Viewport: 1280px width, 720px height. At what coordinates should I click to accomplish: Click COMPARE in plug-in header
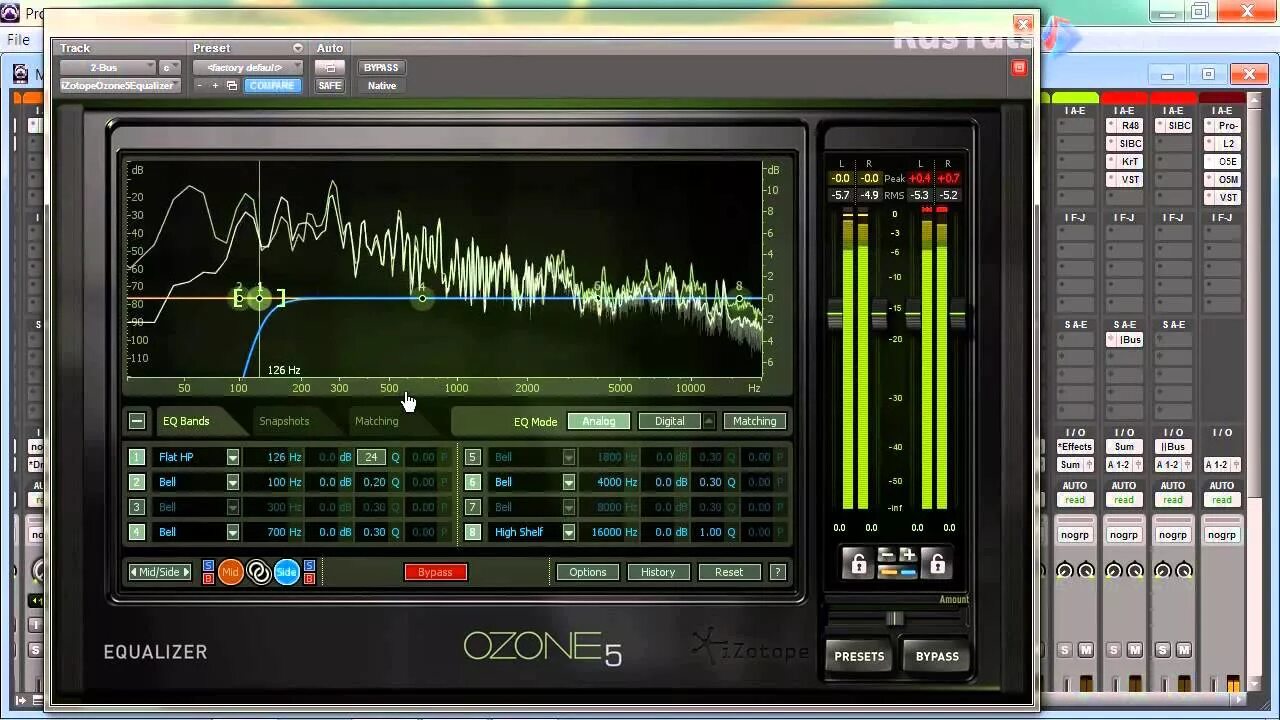(272, 85)
